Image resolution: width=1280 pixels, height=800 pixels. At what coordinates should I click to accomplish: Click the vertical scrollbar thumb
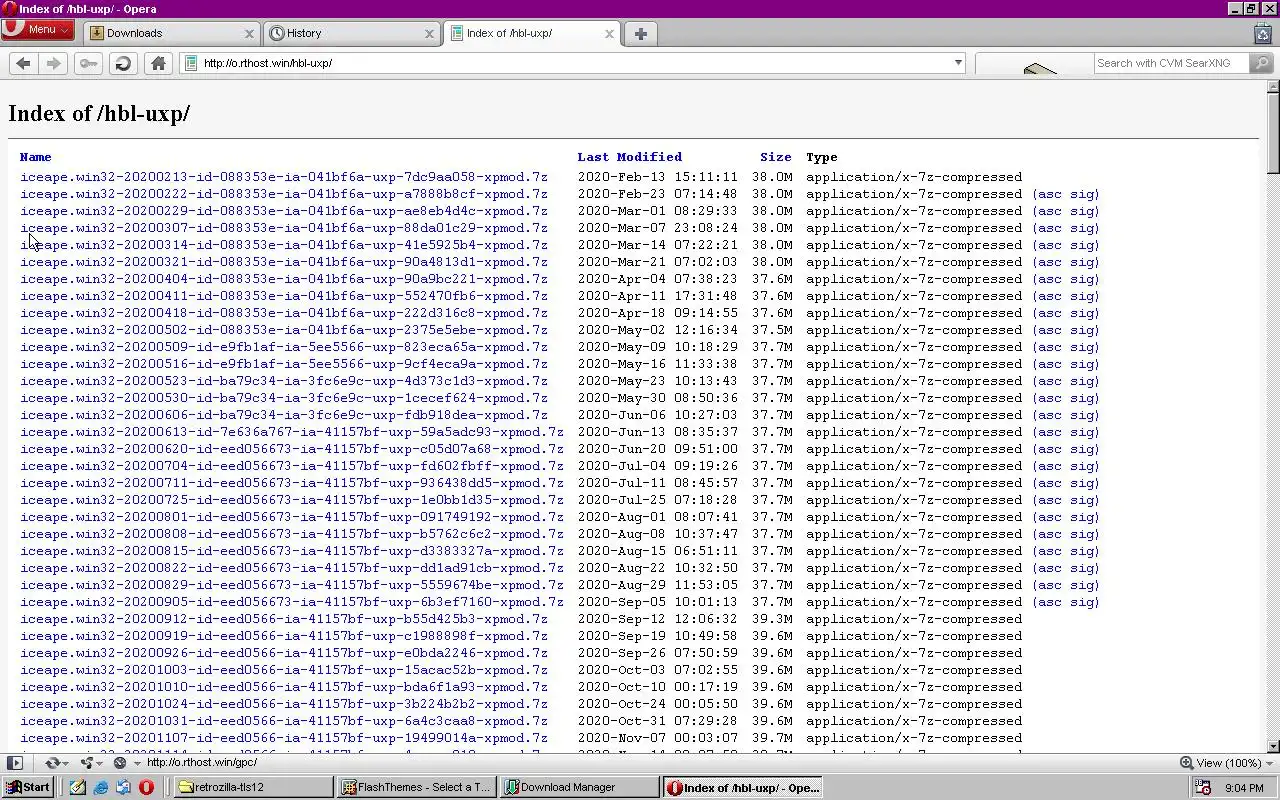pos(1273,133)
